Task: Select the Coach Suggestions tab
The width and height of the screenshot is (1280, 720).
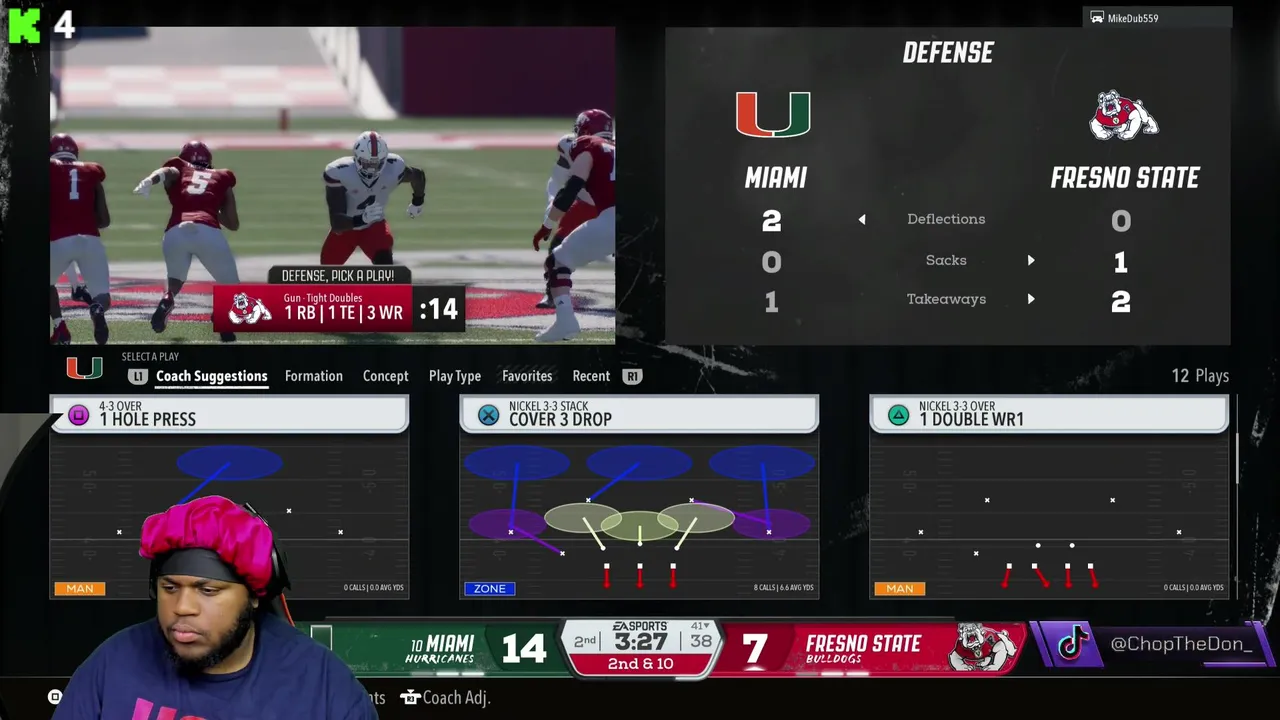Action: pos(211,376)
